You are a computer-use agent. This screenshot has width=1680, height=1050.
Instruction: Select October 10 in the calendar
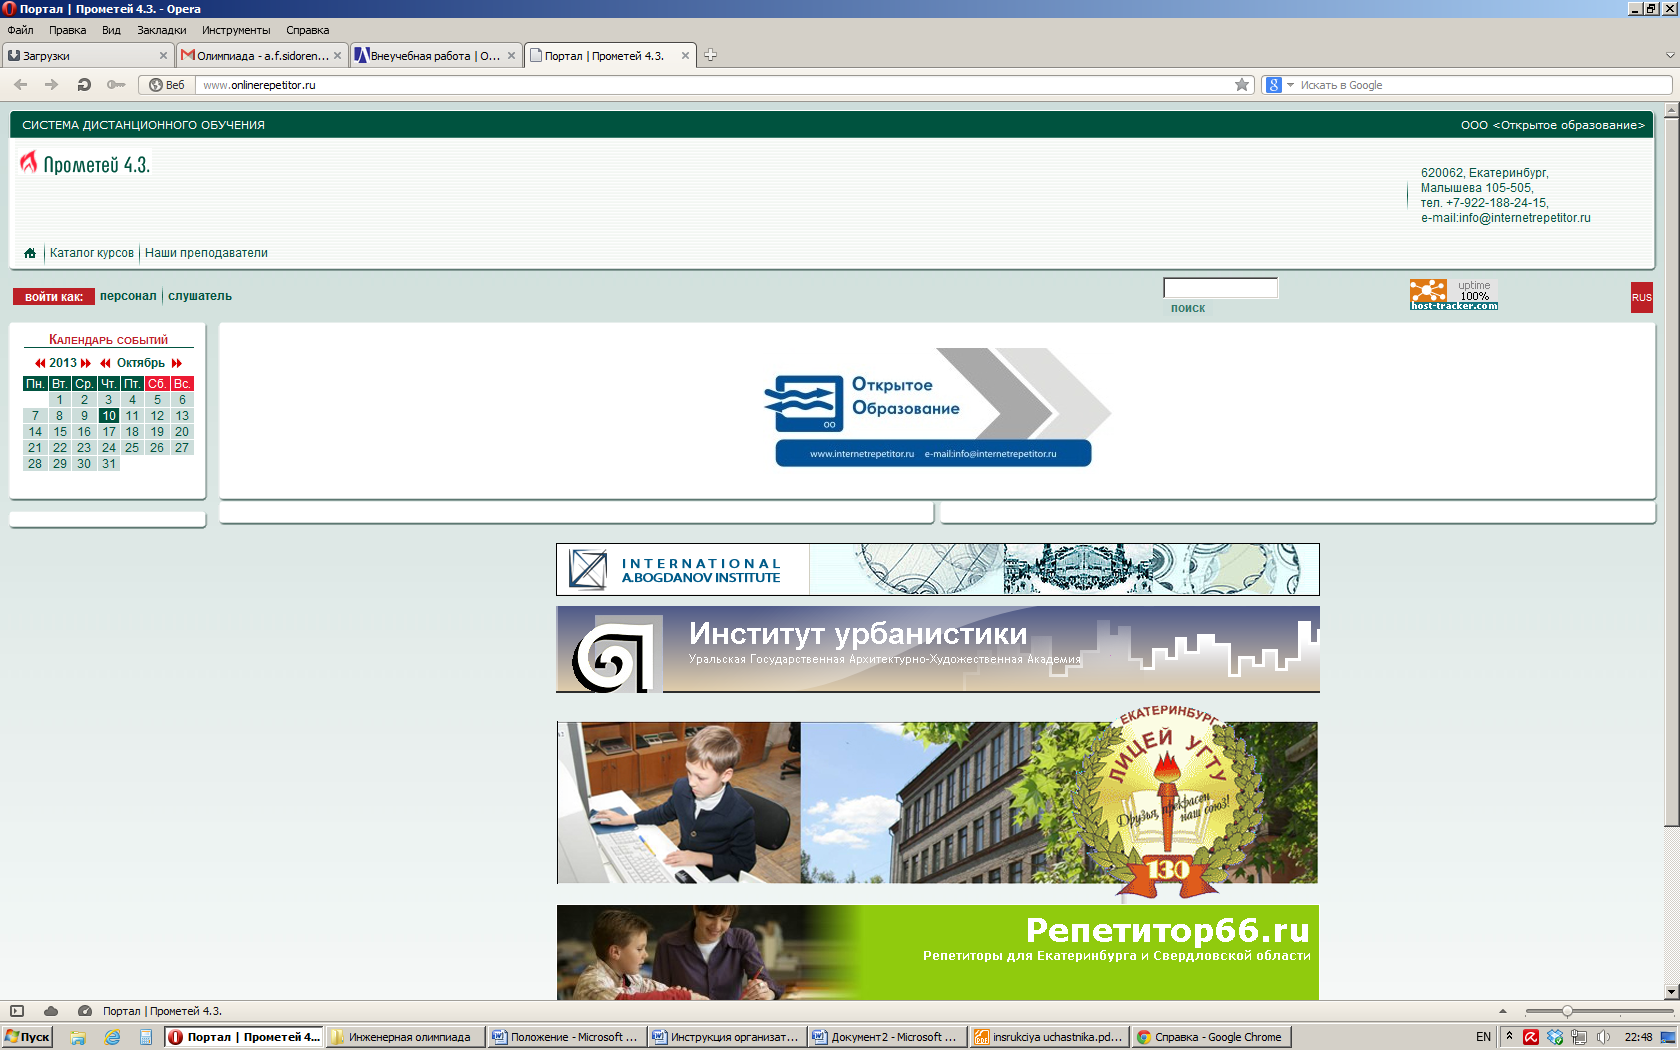coord(109,416)
